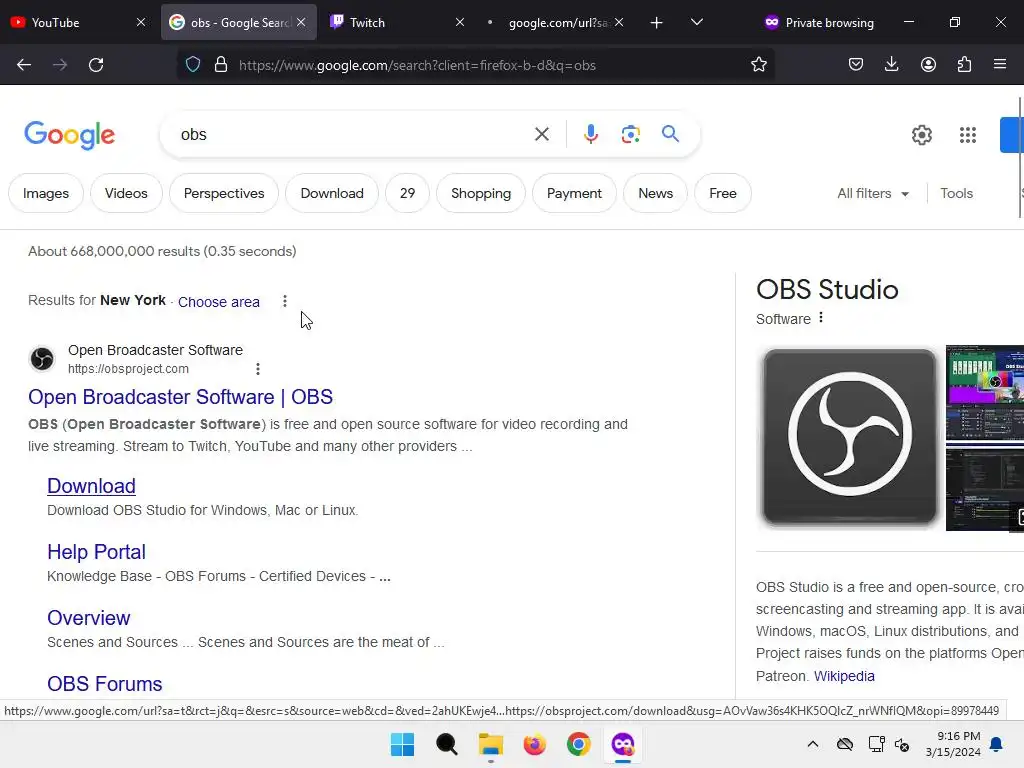Viewport: 1024px width, 768px height.
Task: Start voice search with the microphone icon
Action: 590,135
